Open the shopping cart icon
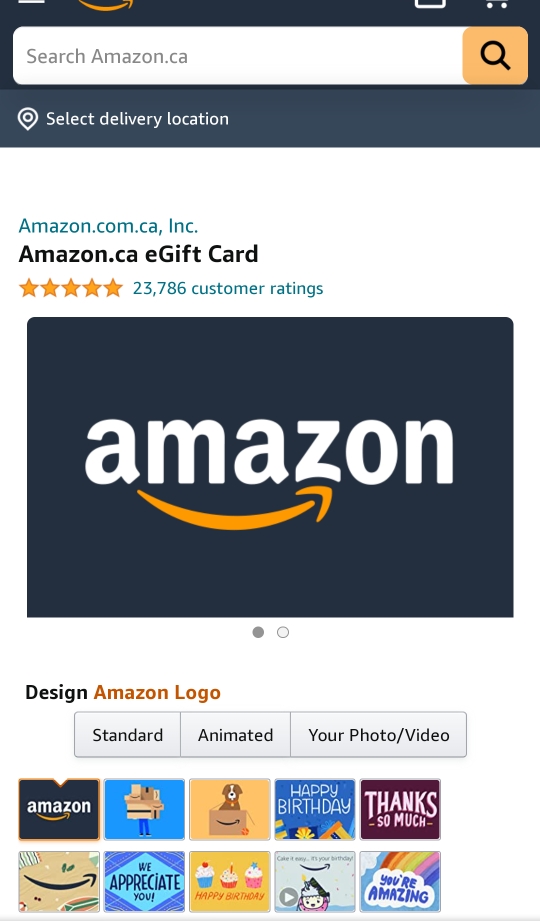 coord(497,4)
